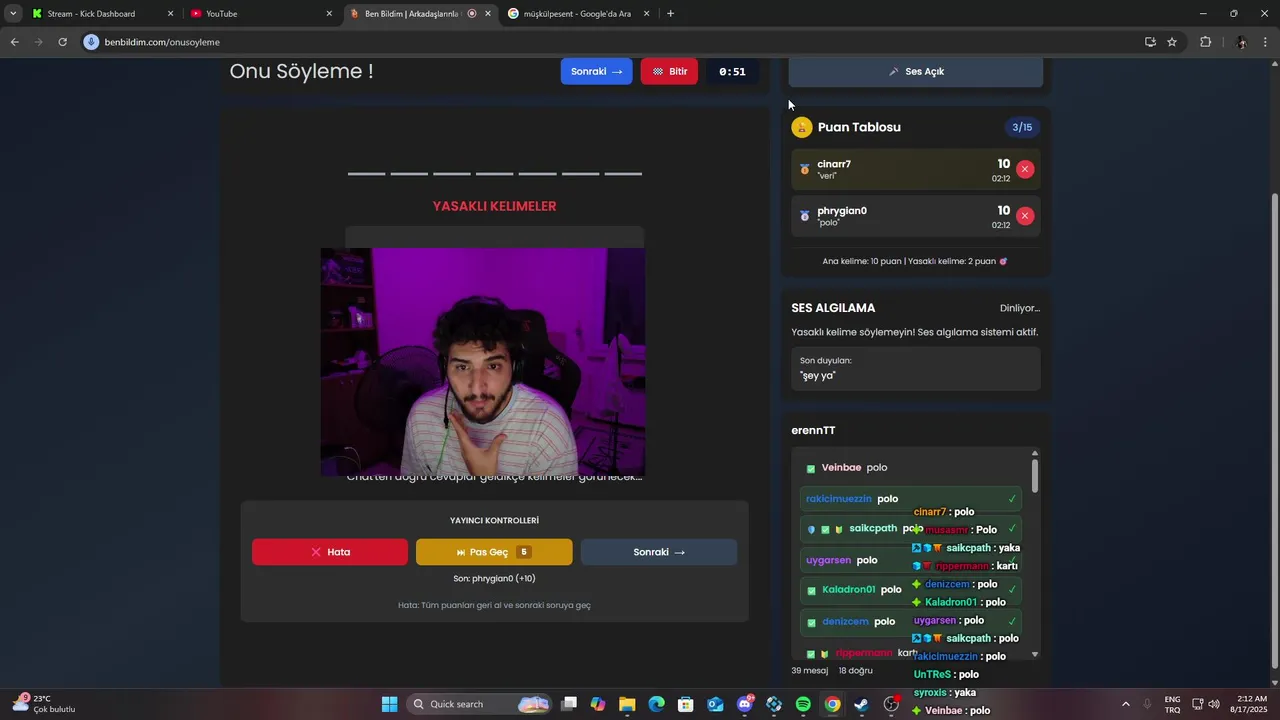
Task: Reload the current page
Action: pyautogui.click(x=62, y=42)
